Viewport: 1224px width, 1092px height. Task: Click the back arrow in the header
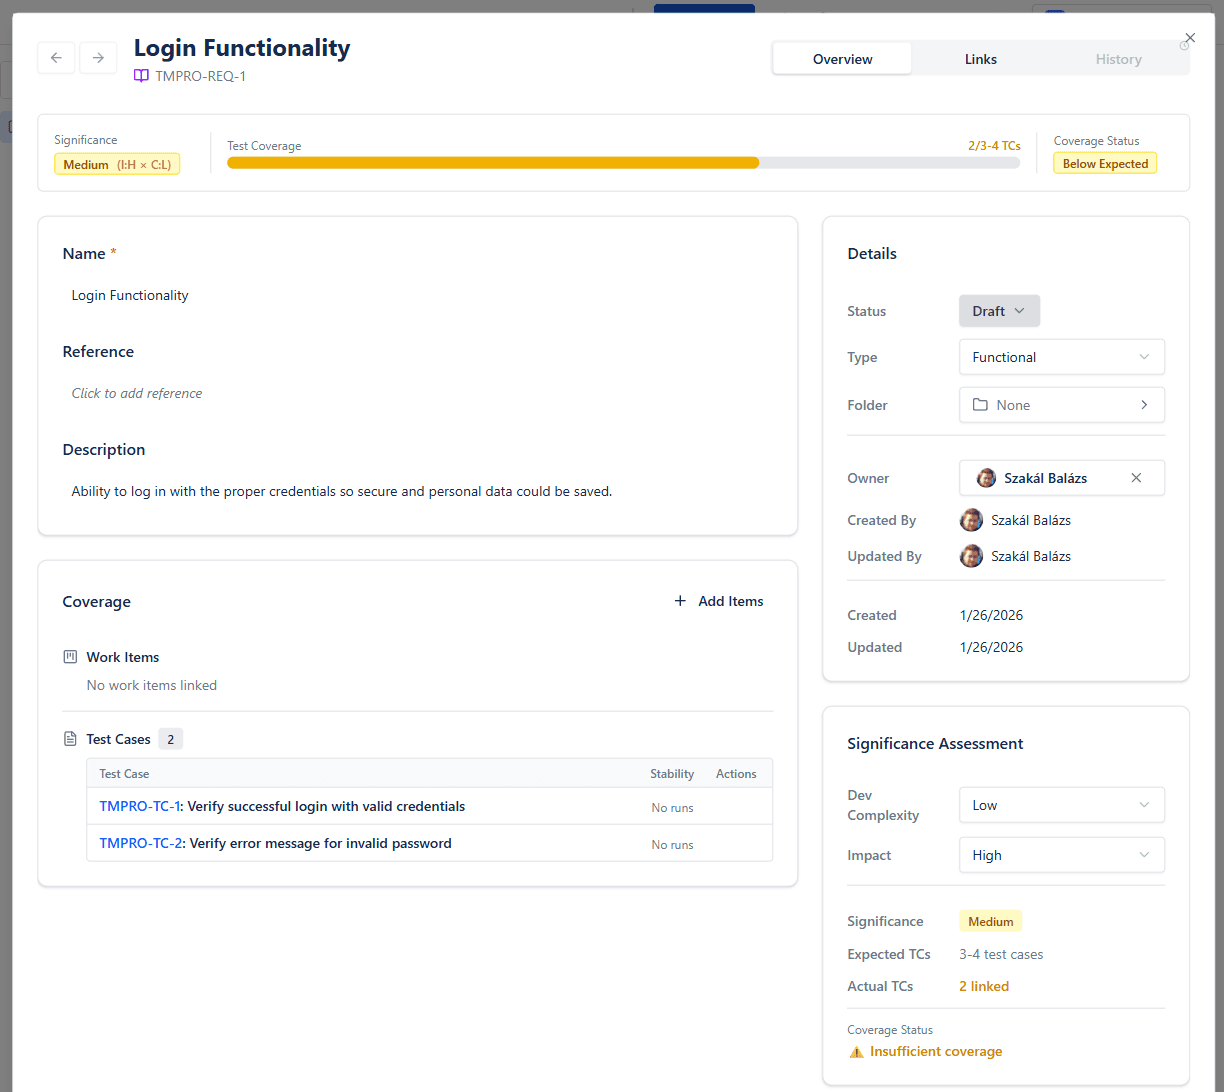coord(56,58)
